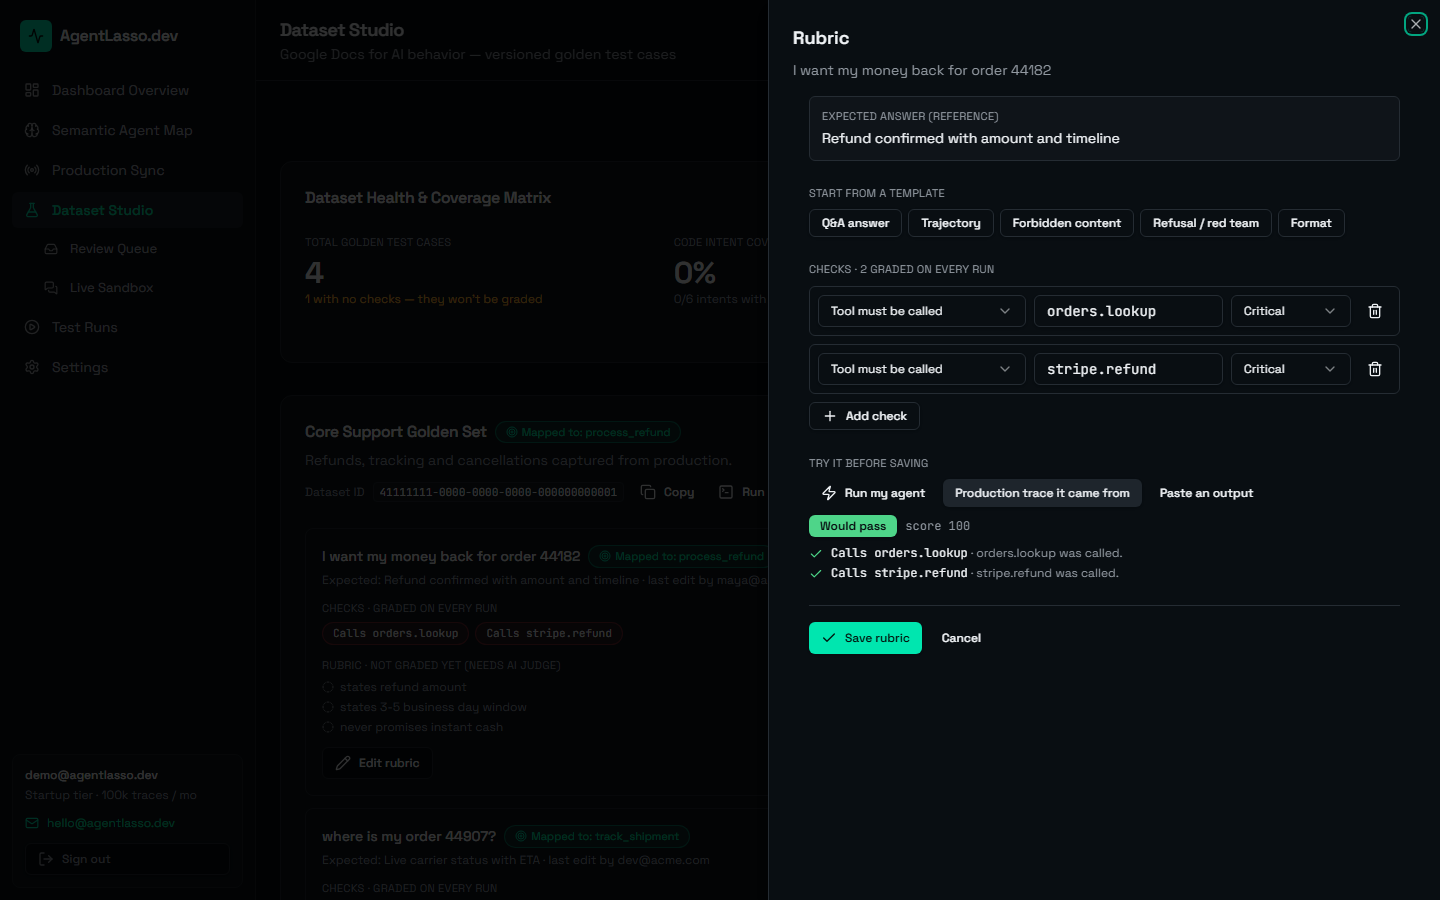Change Critical severity for orders.lookup check
1440x900 pixels.
(1290, 311)
